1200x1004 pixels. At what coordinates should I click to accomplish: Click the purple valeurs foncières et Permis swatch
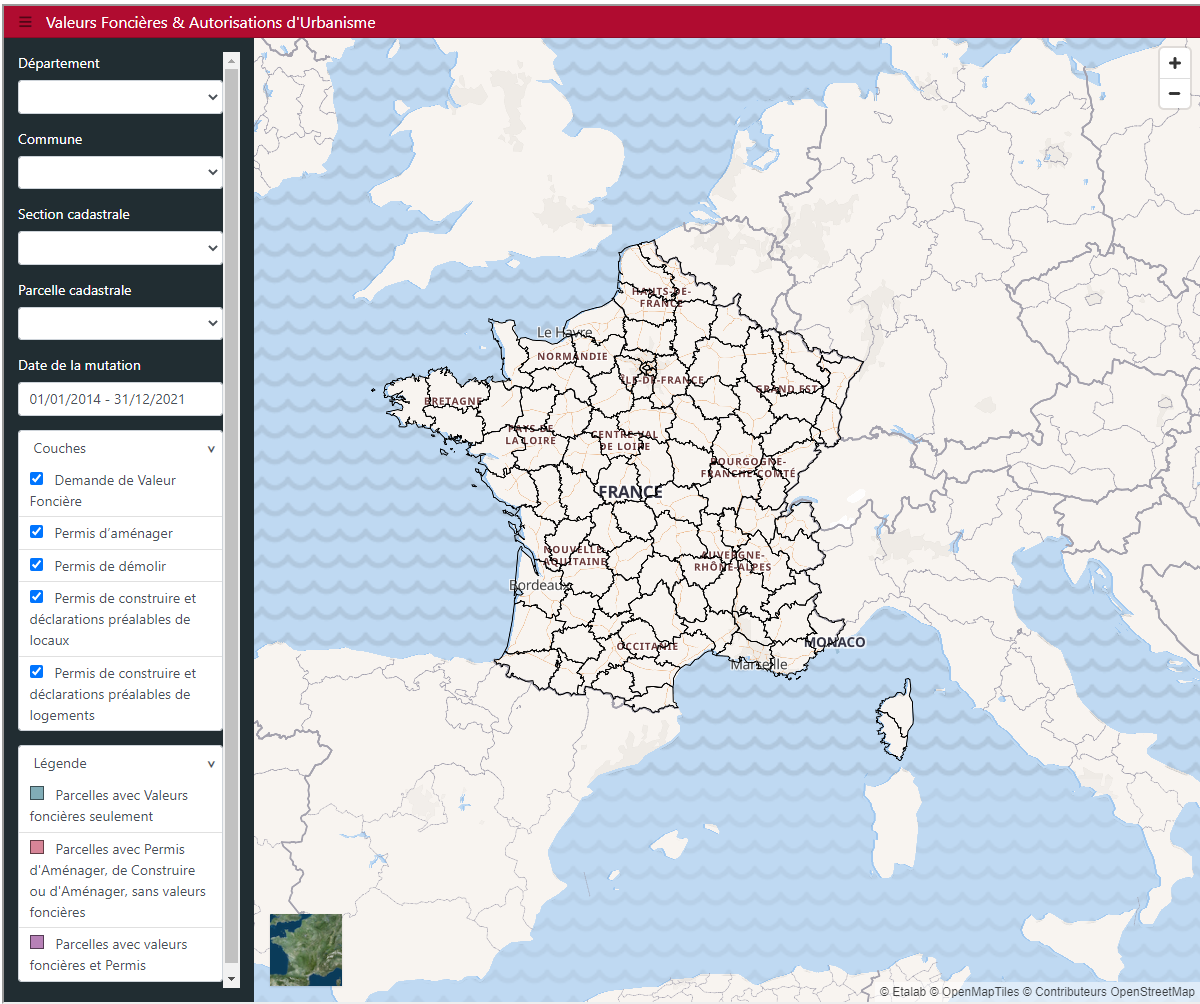[37, 942]
